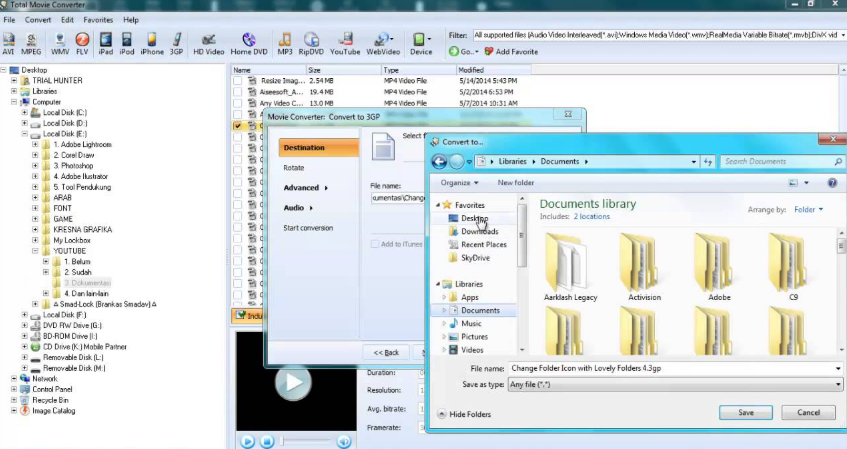Open the Help menu
The height and width of the screenshot is (449, 847).
(131, 20)
